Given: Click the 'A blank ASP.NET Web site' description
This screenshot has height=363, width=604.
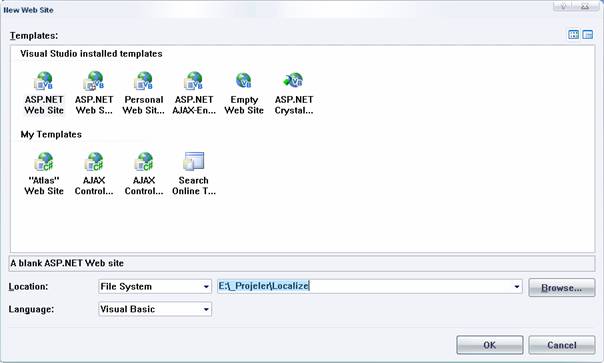Looking at the screenshot, I should [x=67, y=263].
